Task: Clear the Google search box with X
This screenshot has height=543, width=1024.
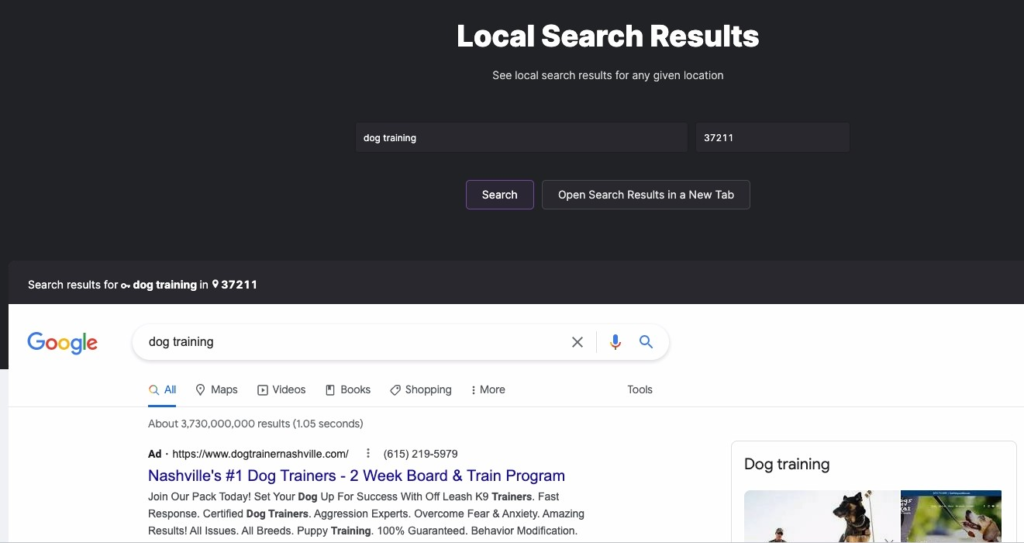Action: pyautogui.click(x=577, y=342)
